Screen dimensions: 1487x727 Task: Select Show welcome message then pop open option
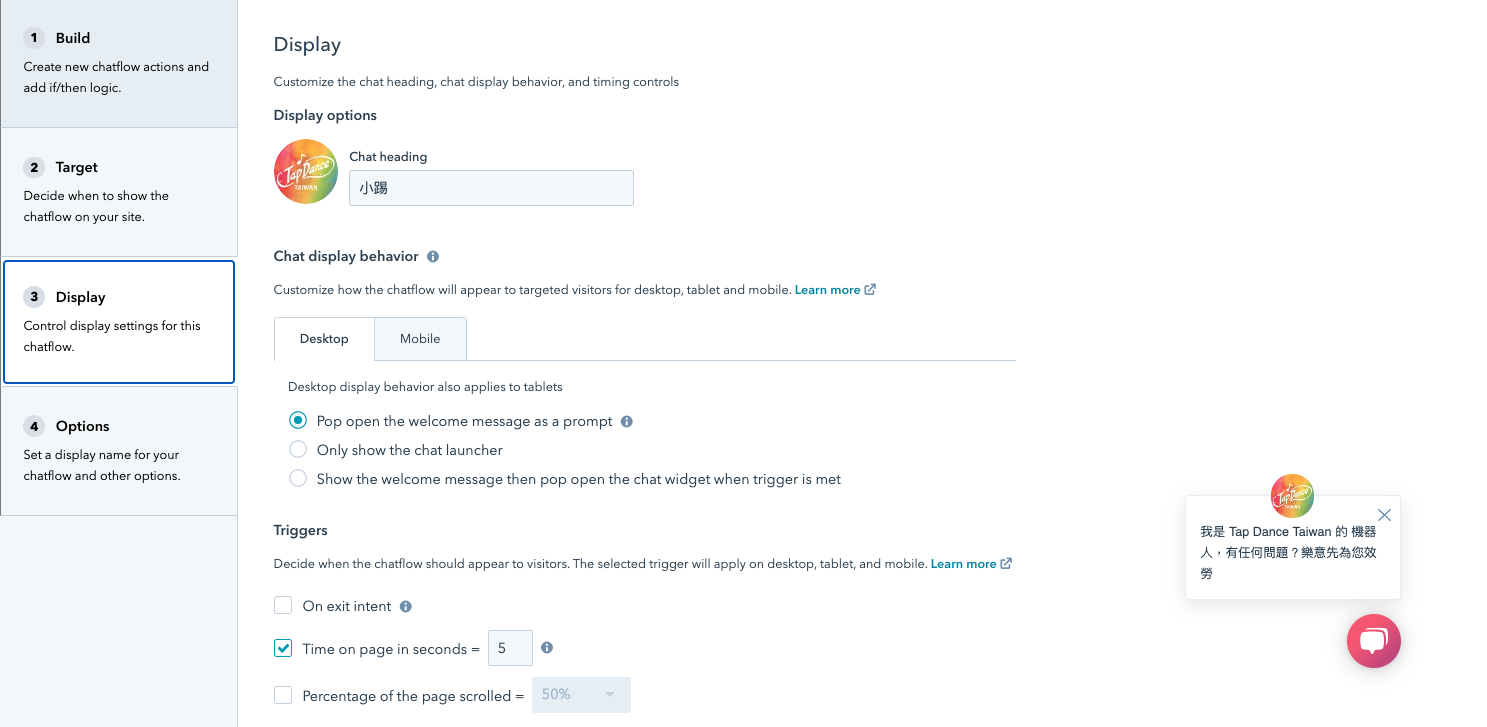(298, 479)
